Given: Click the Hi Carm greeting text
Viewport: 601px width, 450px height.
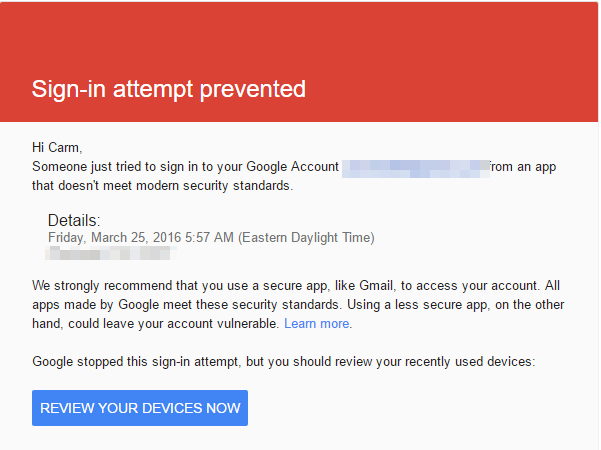Looking at the screenshot, I should 57,147.
